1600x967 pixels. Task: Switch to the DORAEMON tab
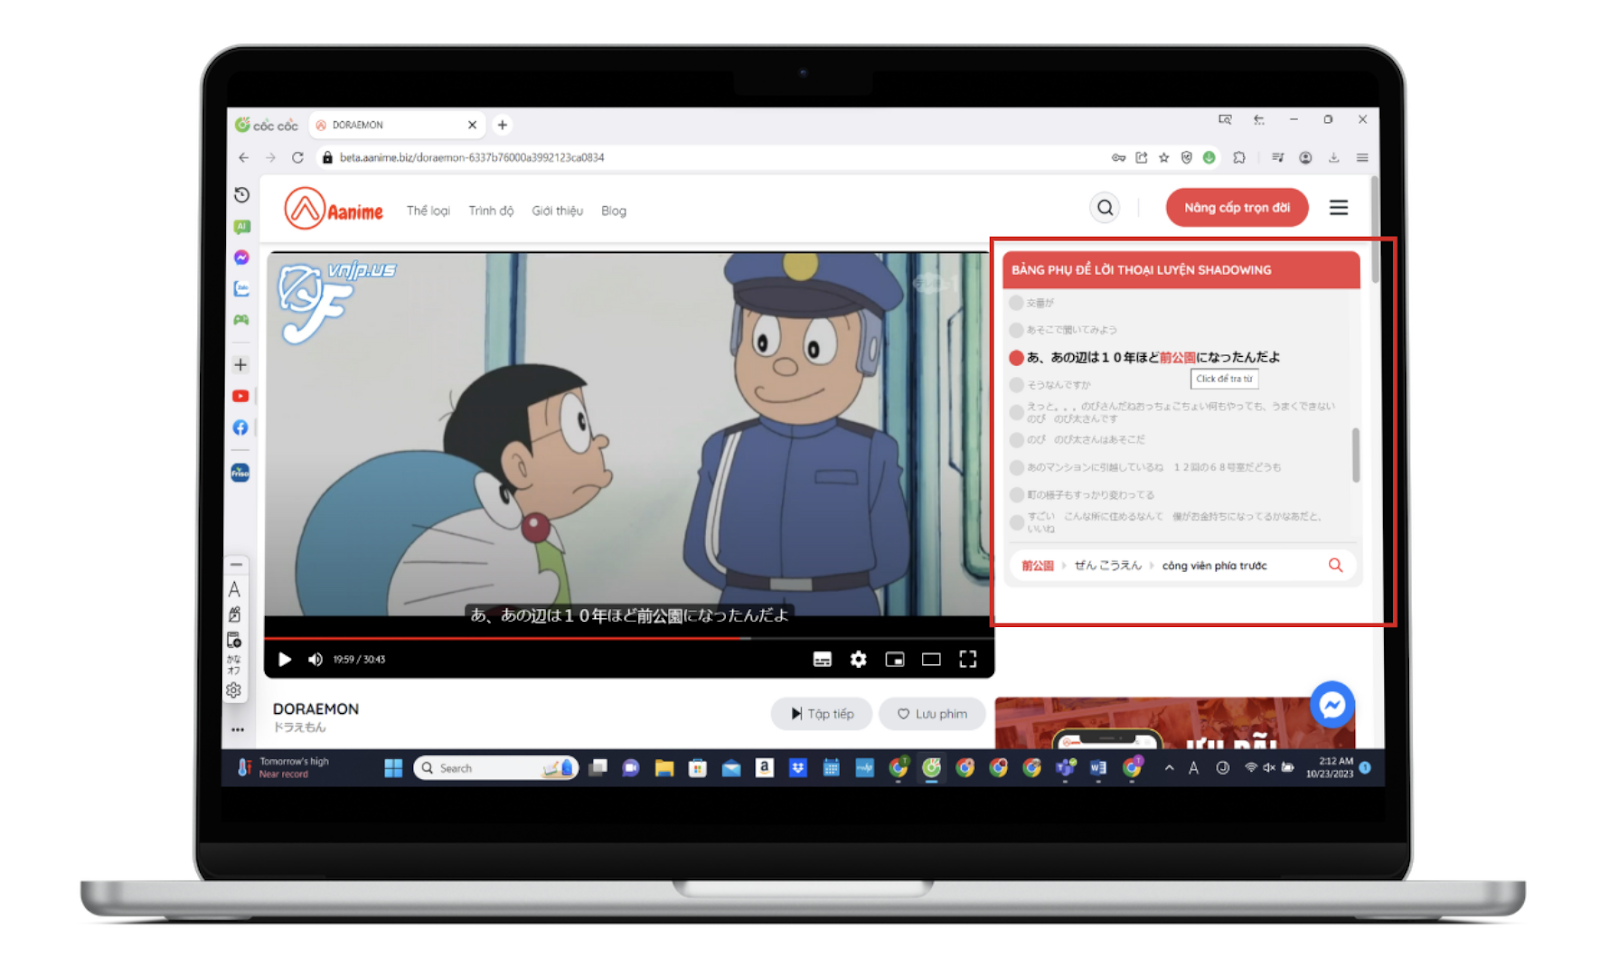pyautogui.click(x=396, y=125)
